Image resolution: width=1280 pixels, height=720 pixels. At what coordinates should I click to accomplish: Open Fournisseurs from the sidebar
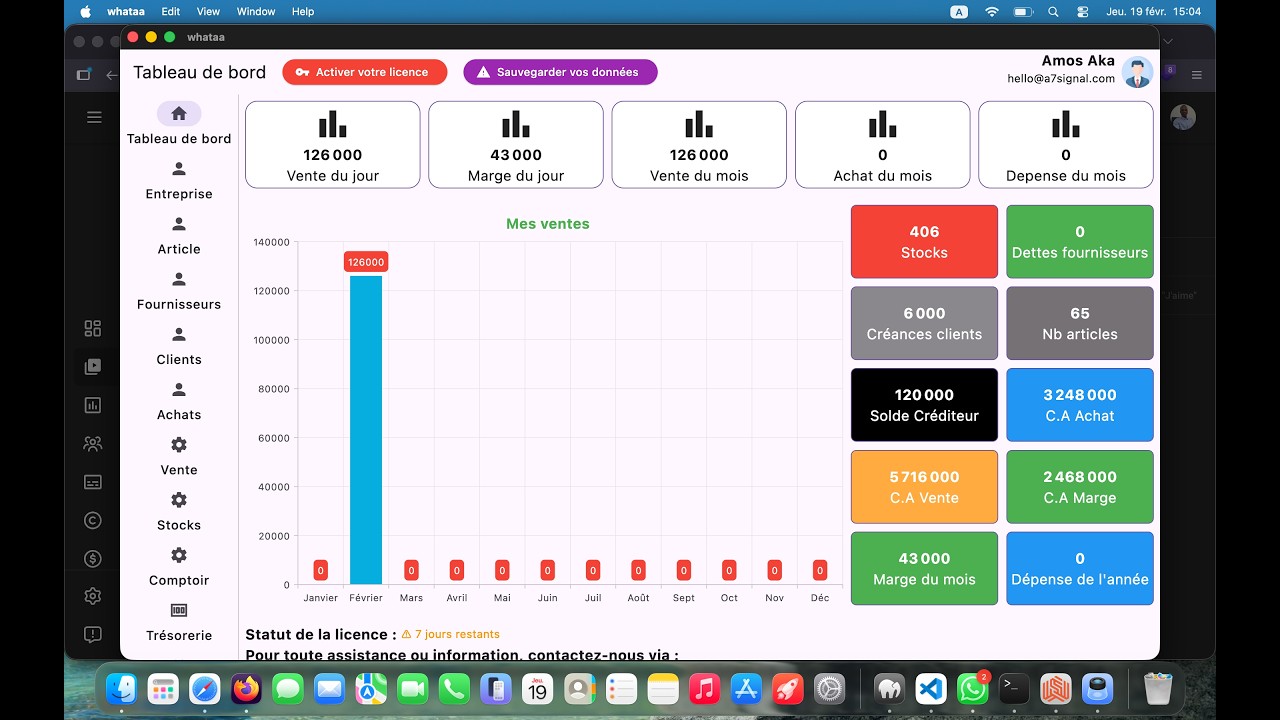click(179, 291)
